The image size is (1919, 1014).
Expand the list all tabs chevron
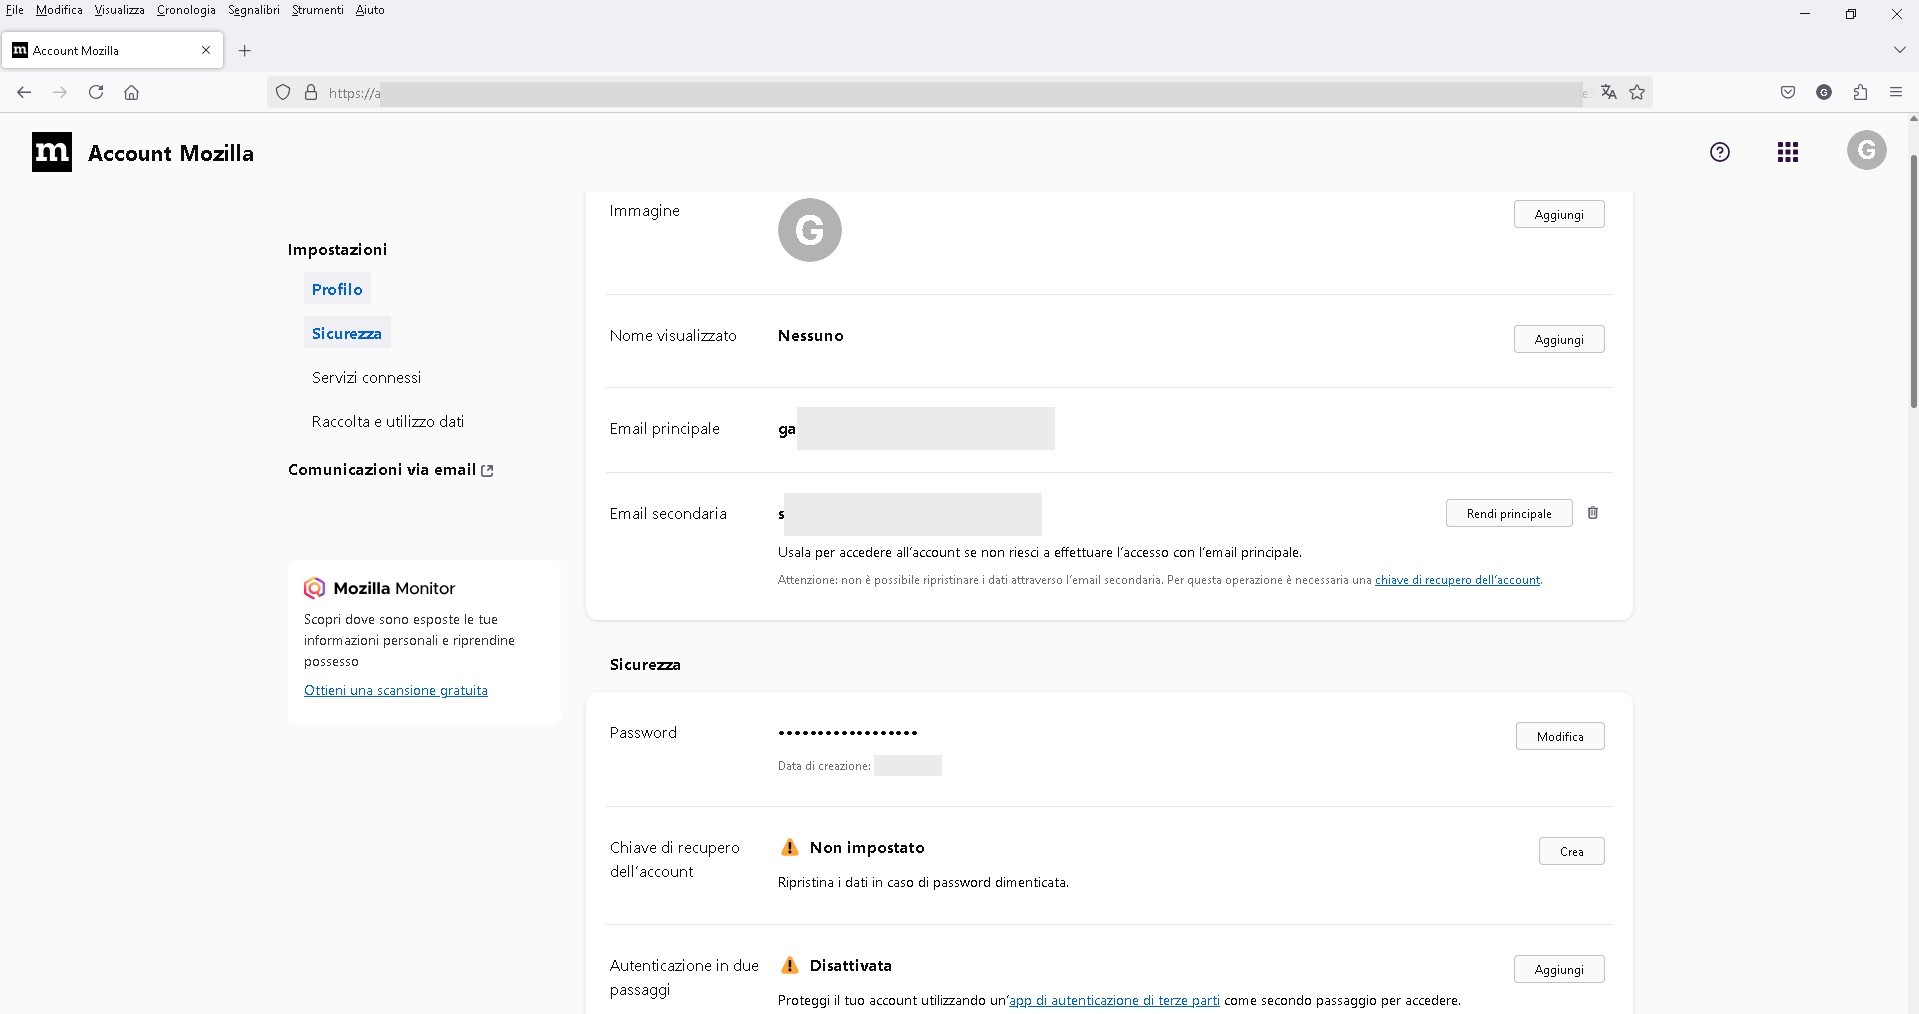click(1899, 49)
